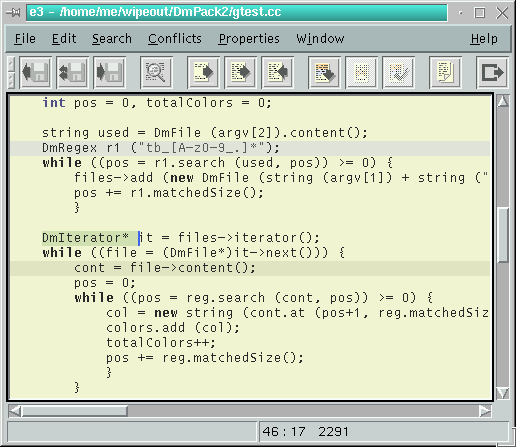Open the Conflicts menu
Image resolution: width=516 pixels, height=447 pixels.
coord(175,39)
